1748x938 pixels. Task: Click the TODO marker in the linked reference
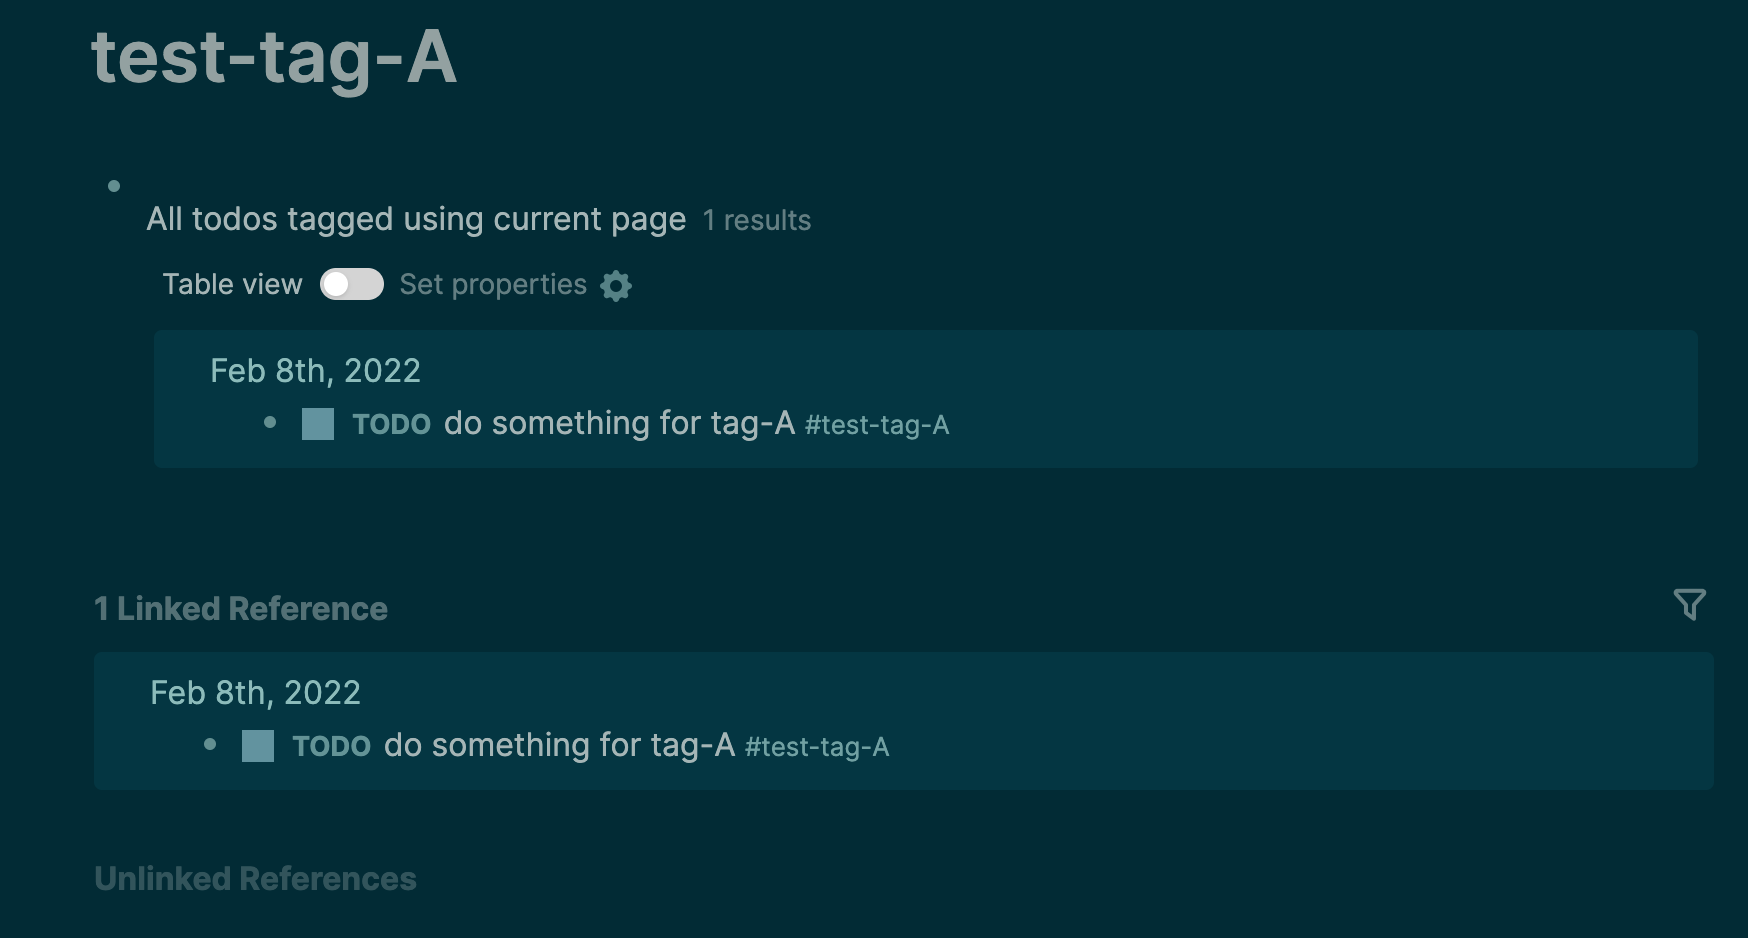click(x=331, y=746)
